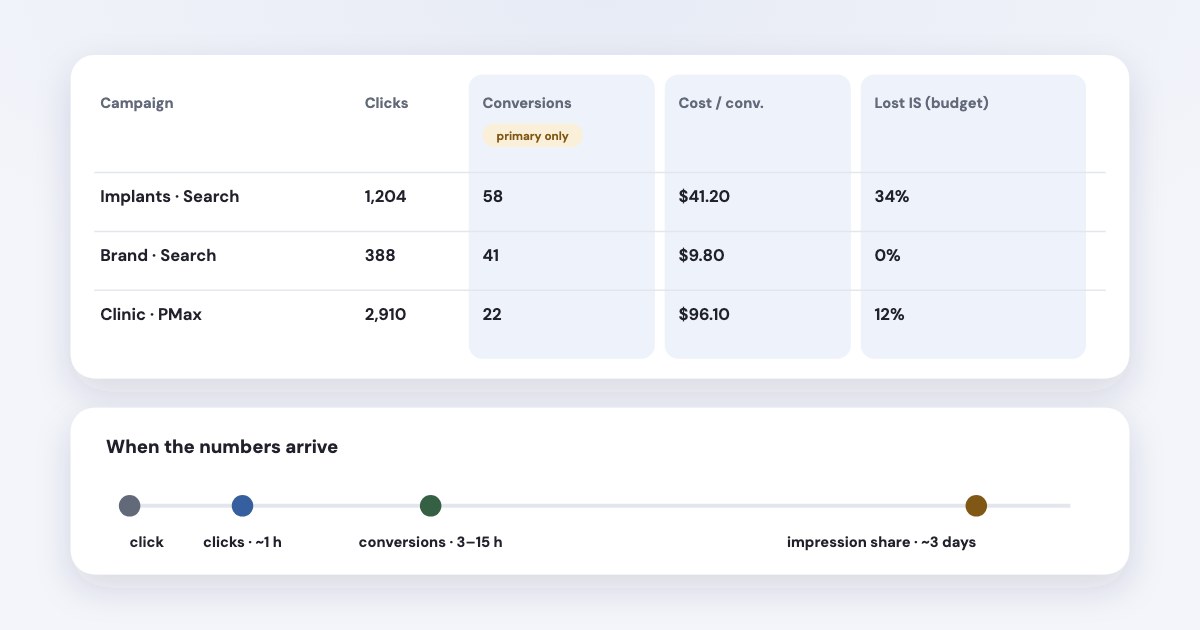Click the Conversions column header

point(527,103)
